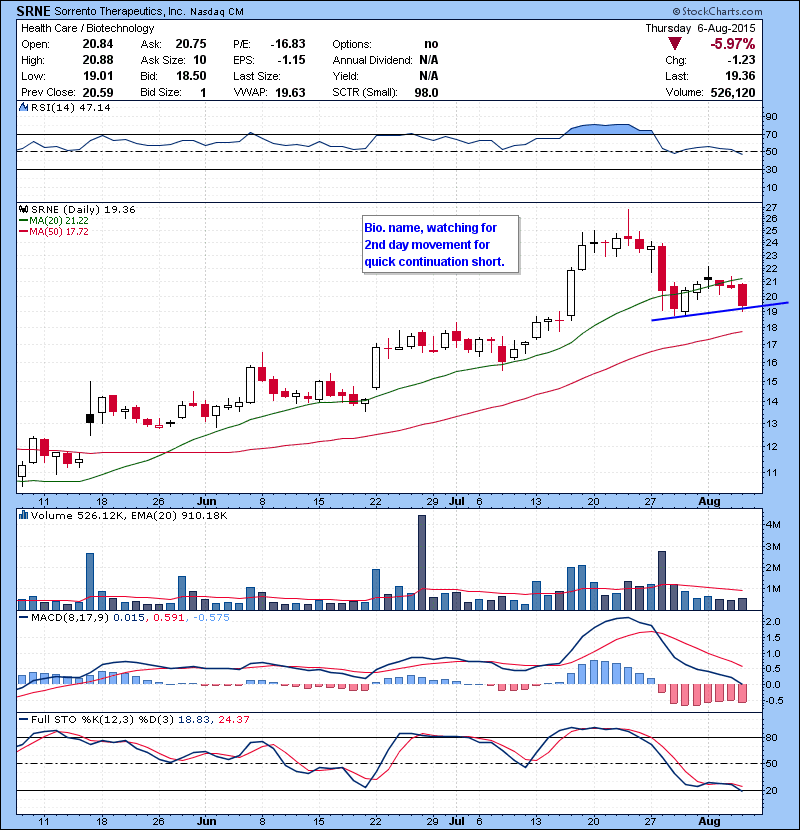800x830 pixels.
Task: Click the red MA(50) 17.72 legend entry
Action: click(x=54, y=232)
